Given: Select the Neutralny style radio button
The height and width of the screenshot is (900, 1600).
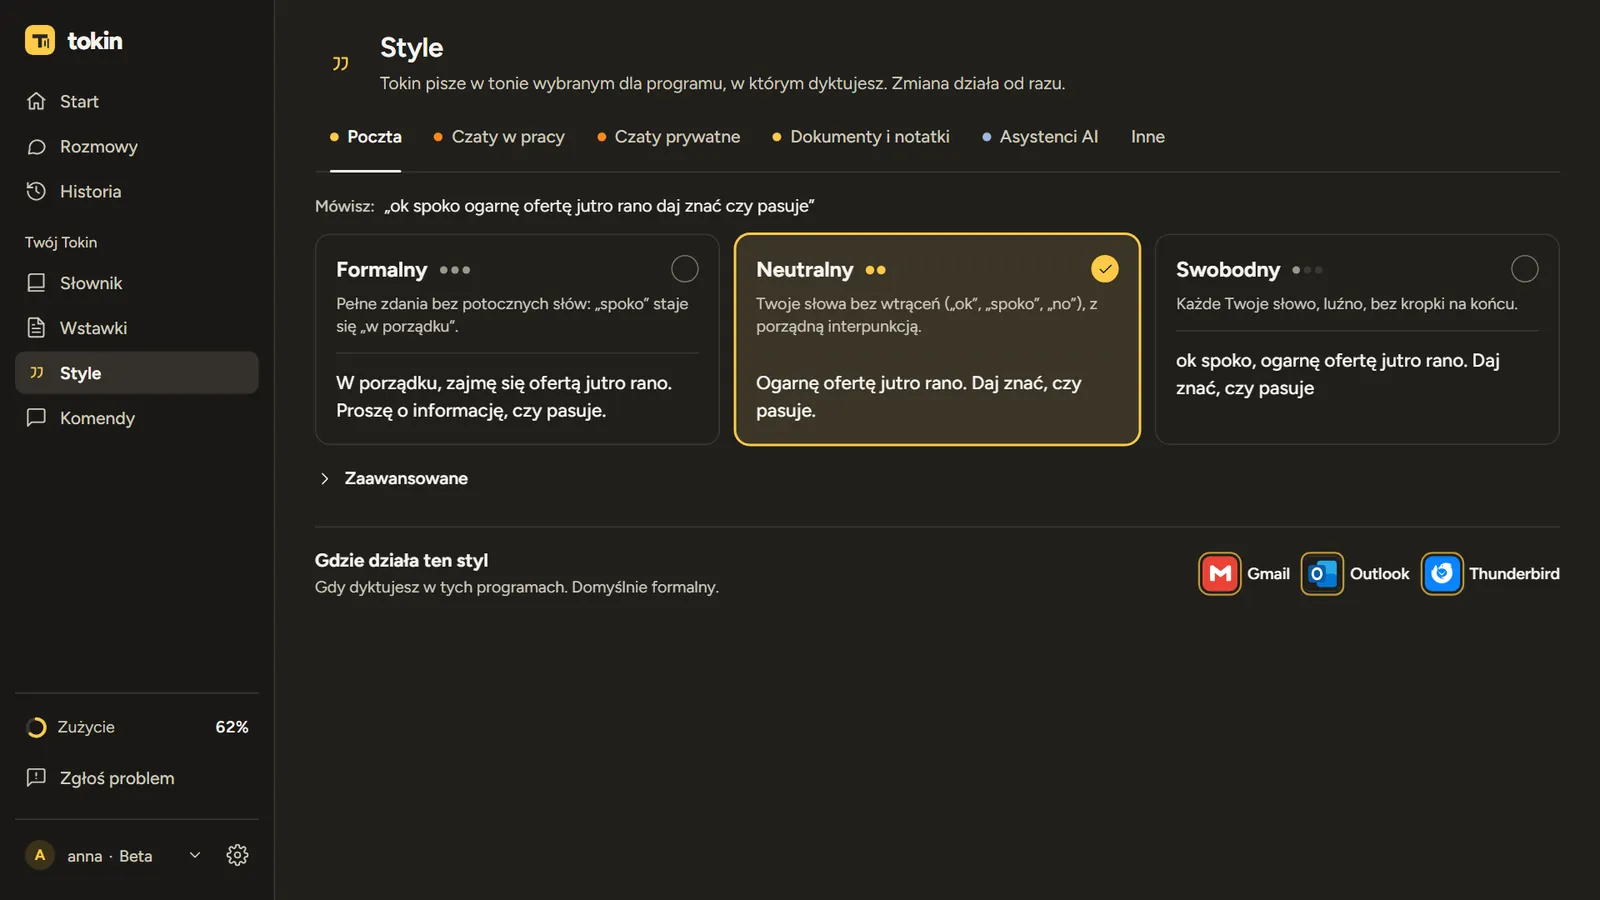Looking at the screenshot, I should (1105, 269).
